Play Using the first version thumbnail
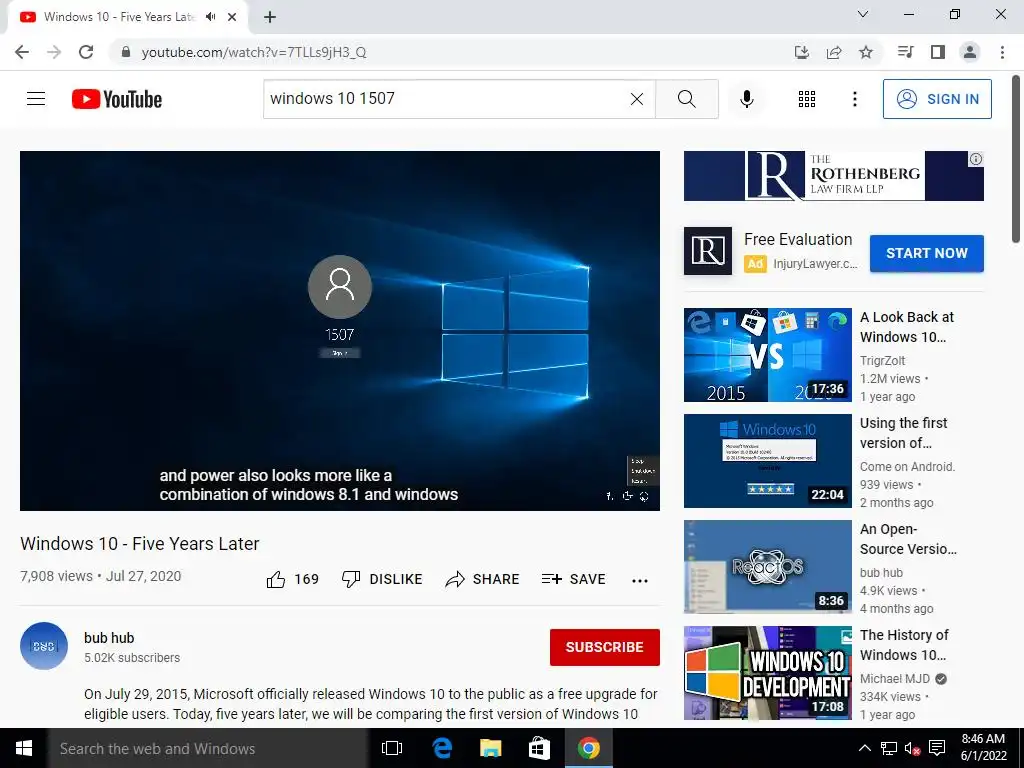 [x=767, y=460]
